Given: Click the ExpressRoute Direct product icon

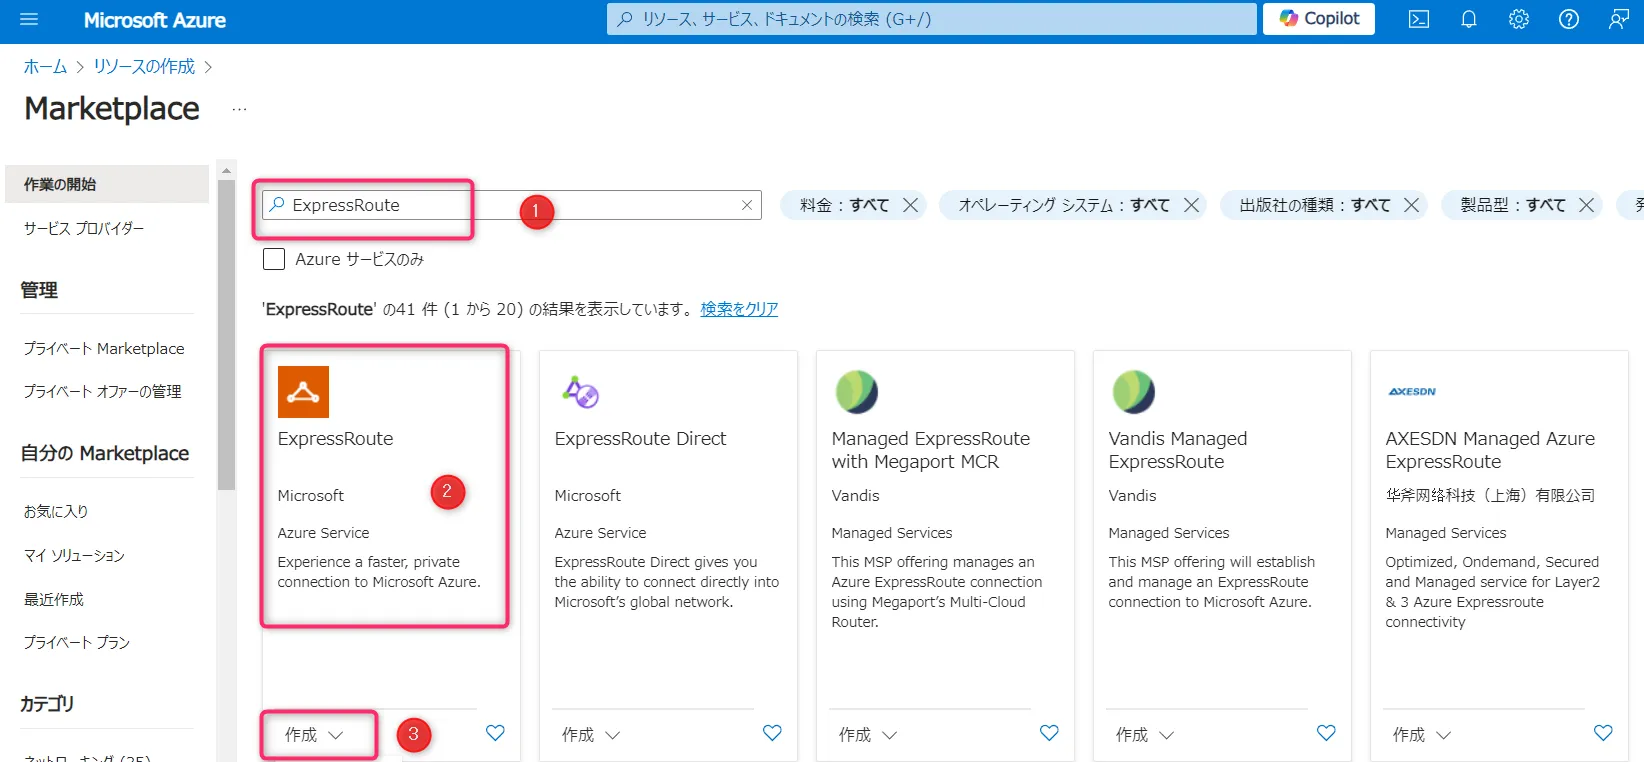Looking at the screenshot, I should coord(580,392).
